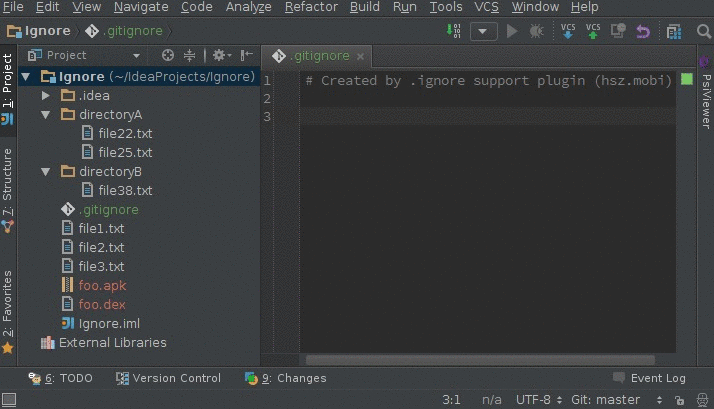Open the Tools menu
714x409 pixels.
tap(446, 7)
